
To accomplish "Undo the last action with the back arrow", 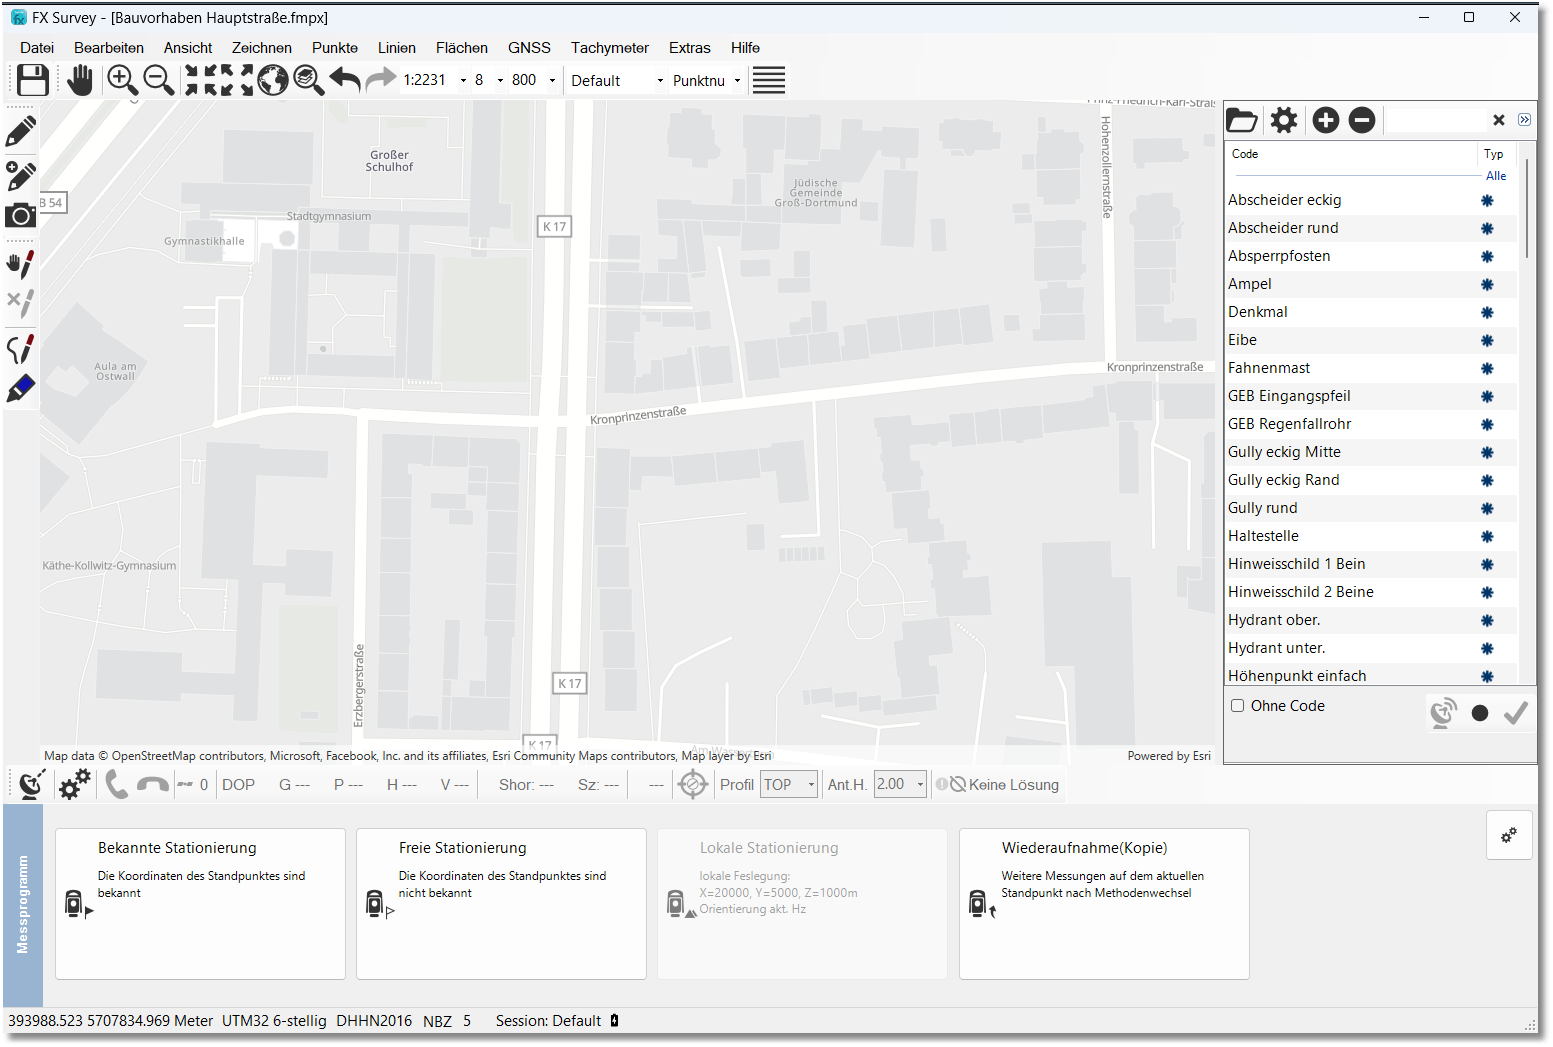I will 345,80.
